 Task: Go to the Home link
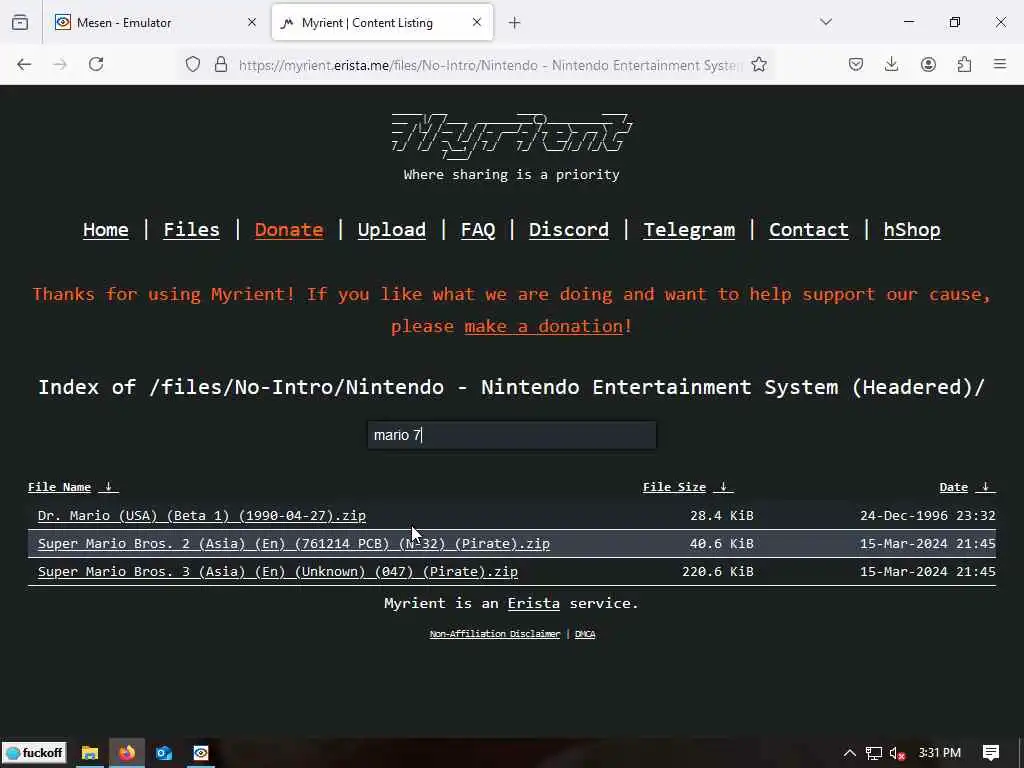(x=106, y=230)
